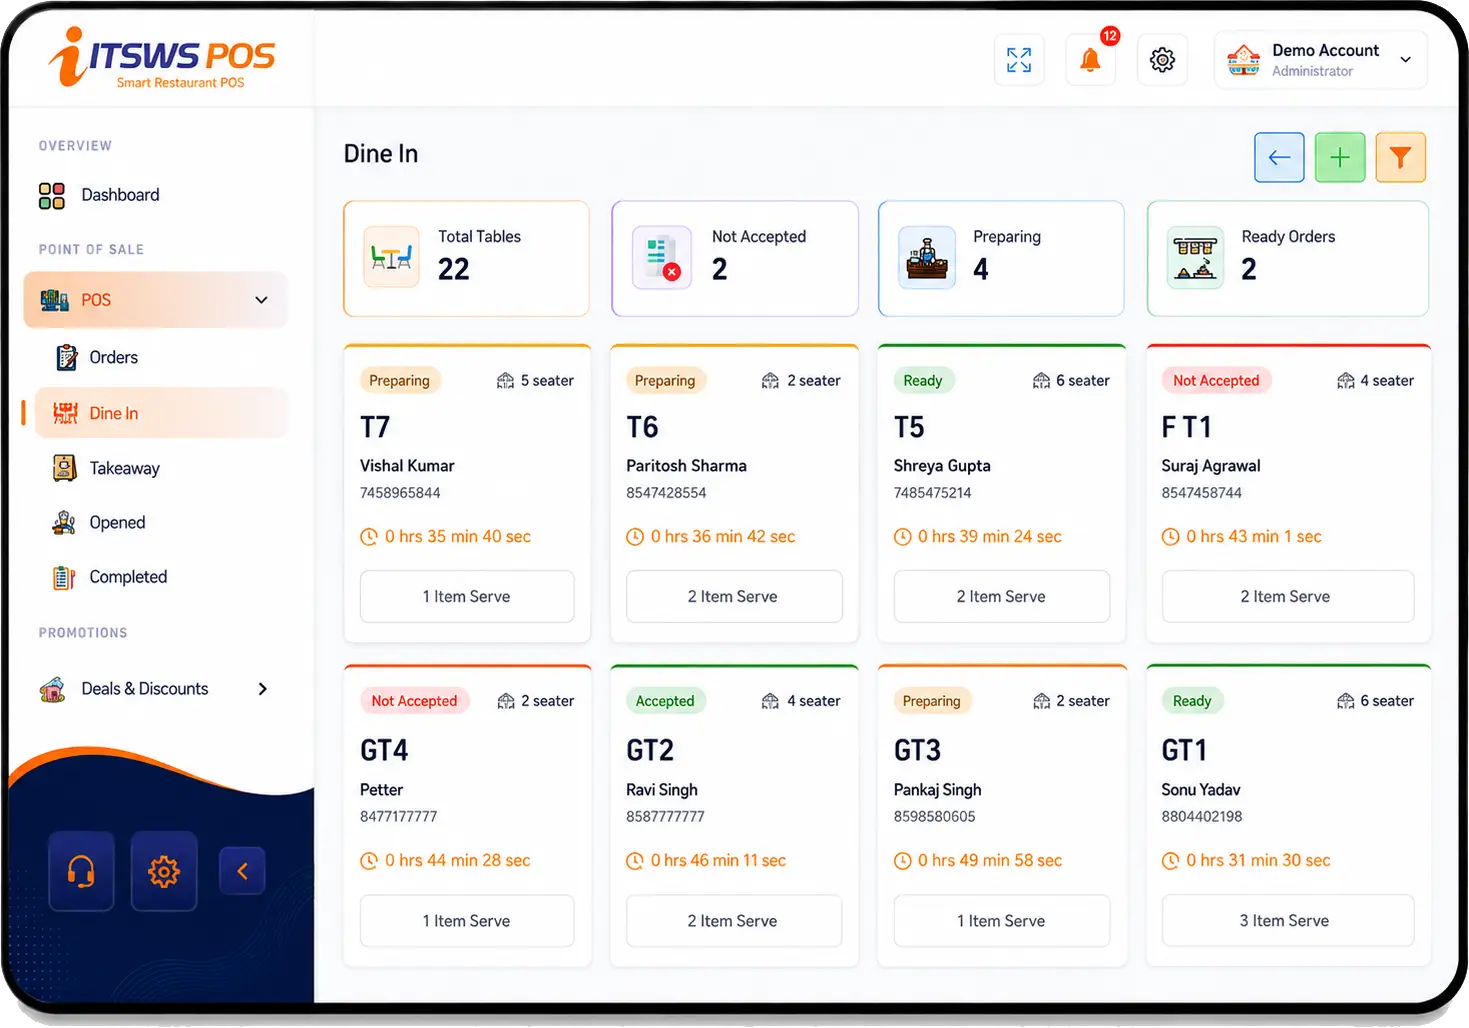Viewport: 1469px width, 1028px height.
Task: Open Completed orders
Action: pos(128,577)
